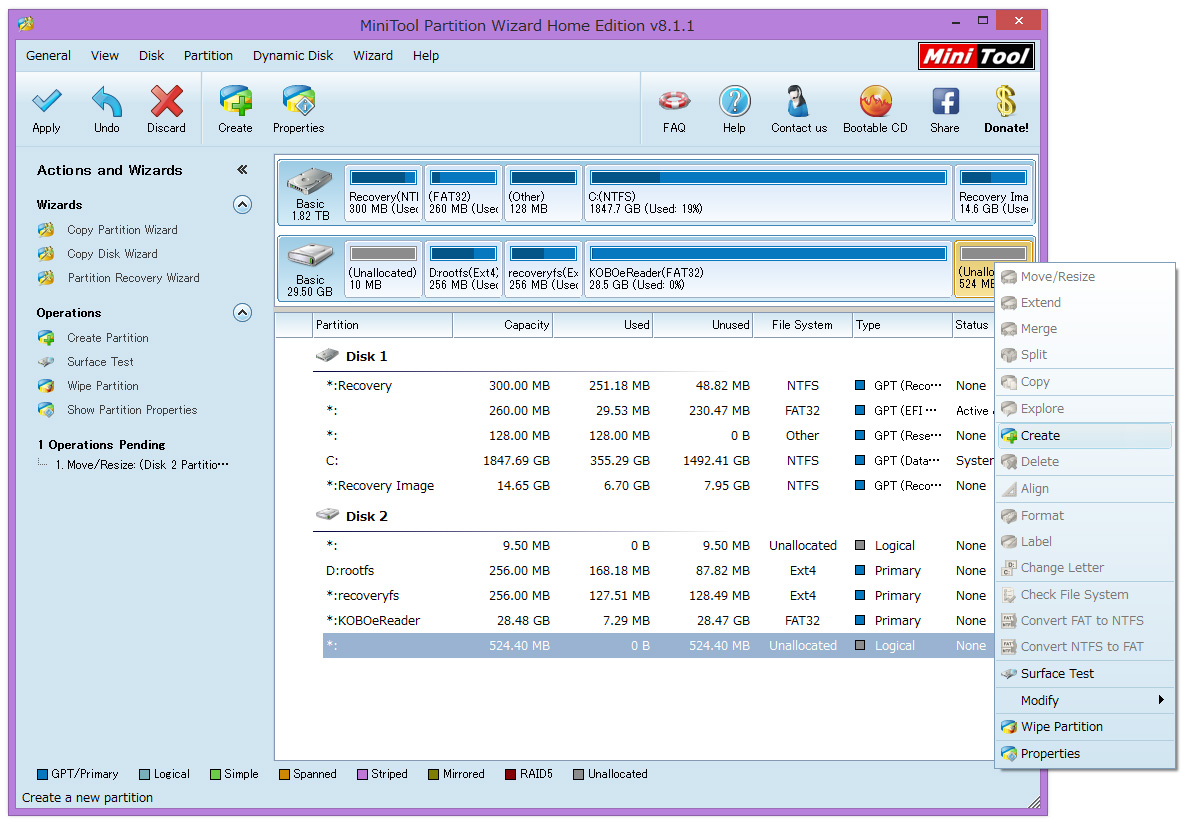Click the Undo arrow icon
The image size is (1188, 822).
(x=107, y=101)
